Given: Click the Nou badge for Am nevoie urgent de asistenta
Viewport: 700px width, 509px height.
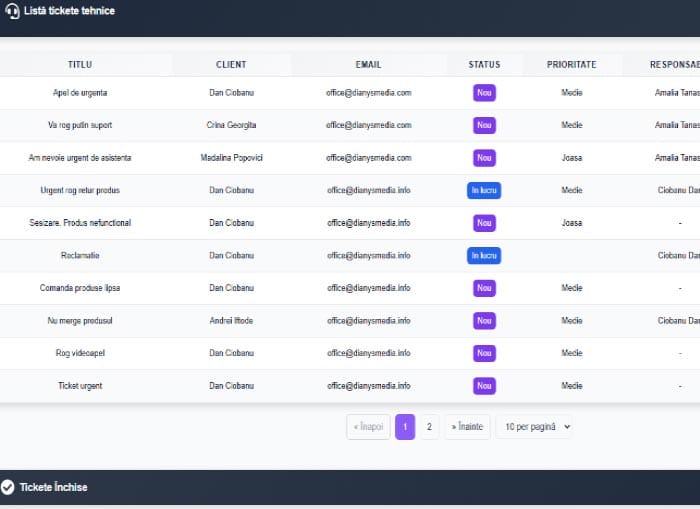Looking at the screenshot, I should tap(484, 158).
